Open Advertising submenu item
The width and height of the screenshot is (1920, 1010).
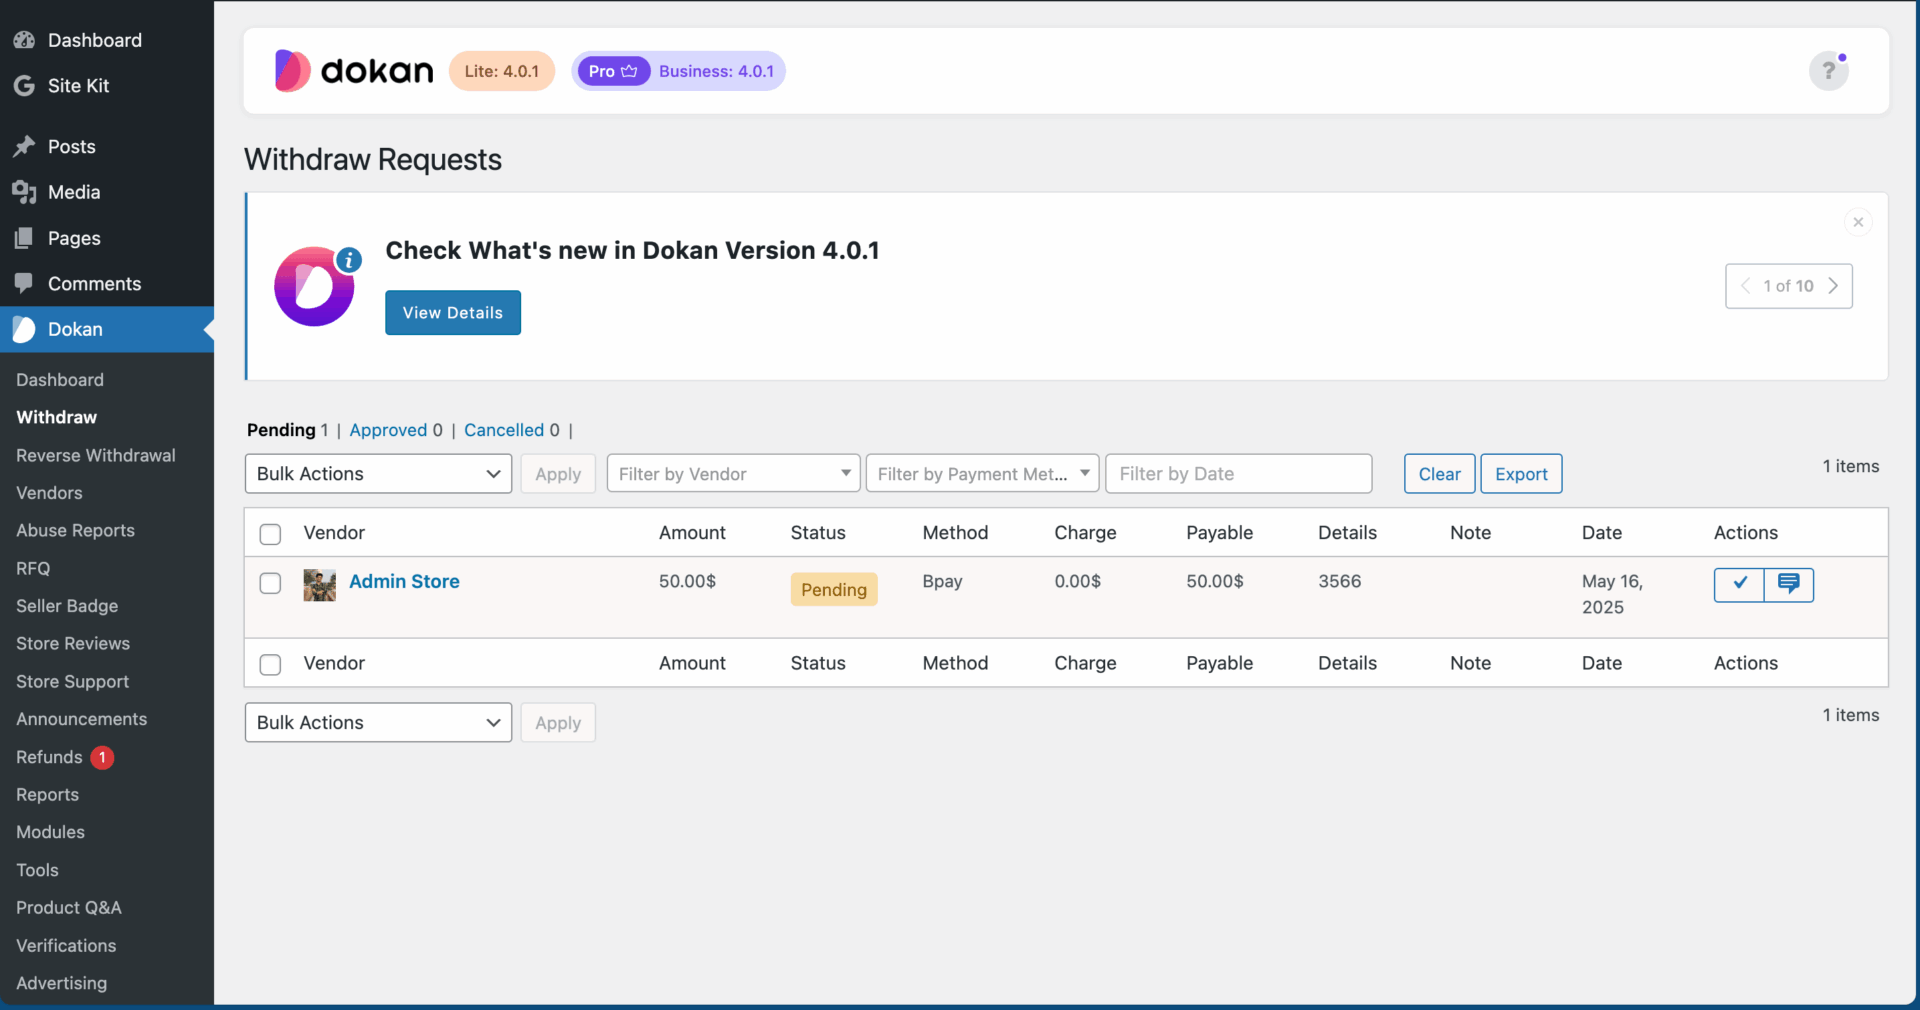[x=61, y=983]
